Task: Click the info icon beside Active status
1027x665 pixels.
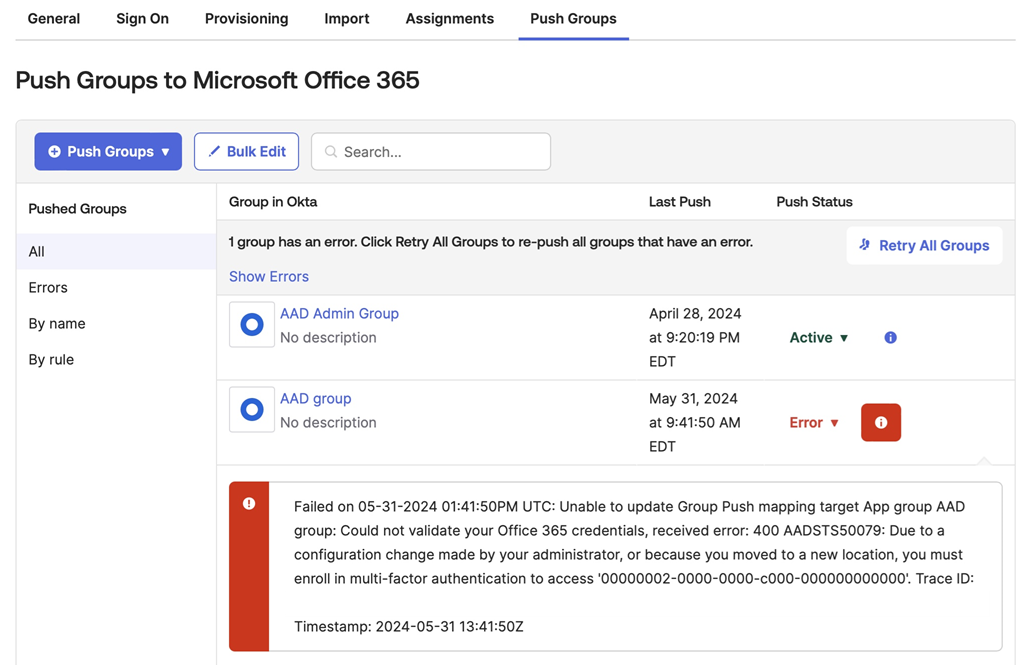Action: click(x=890, y=338)
